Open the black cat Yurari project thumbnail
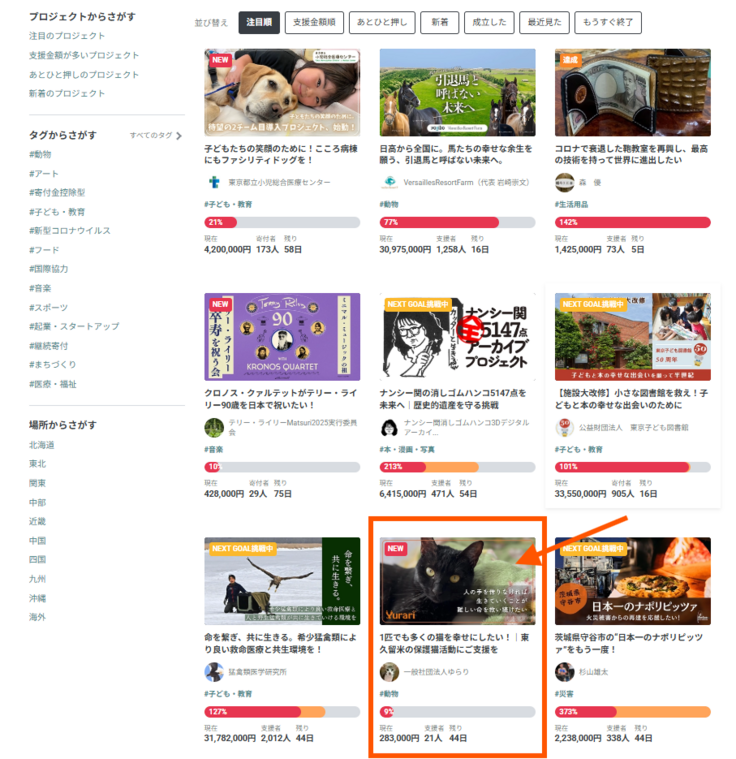Image resolution: width=736 pixels, height=759 pixels. pos(457,581)
